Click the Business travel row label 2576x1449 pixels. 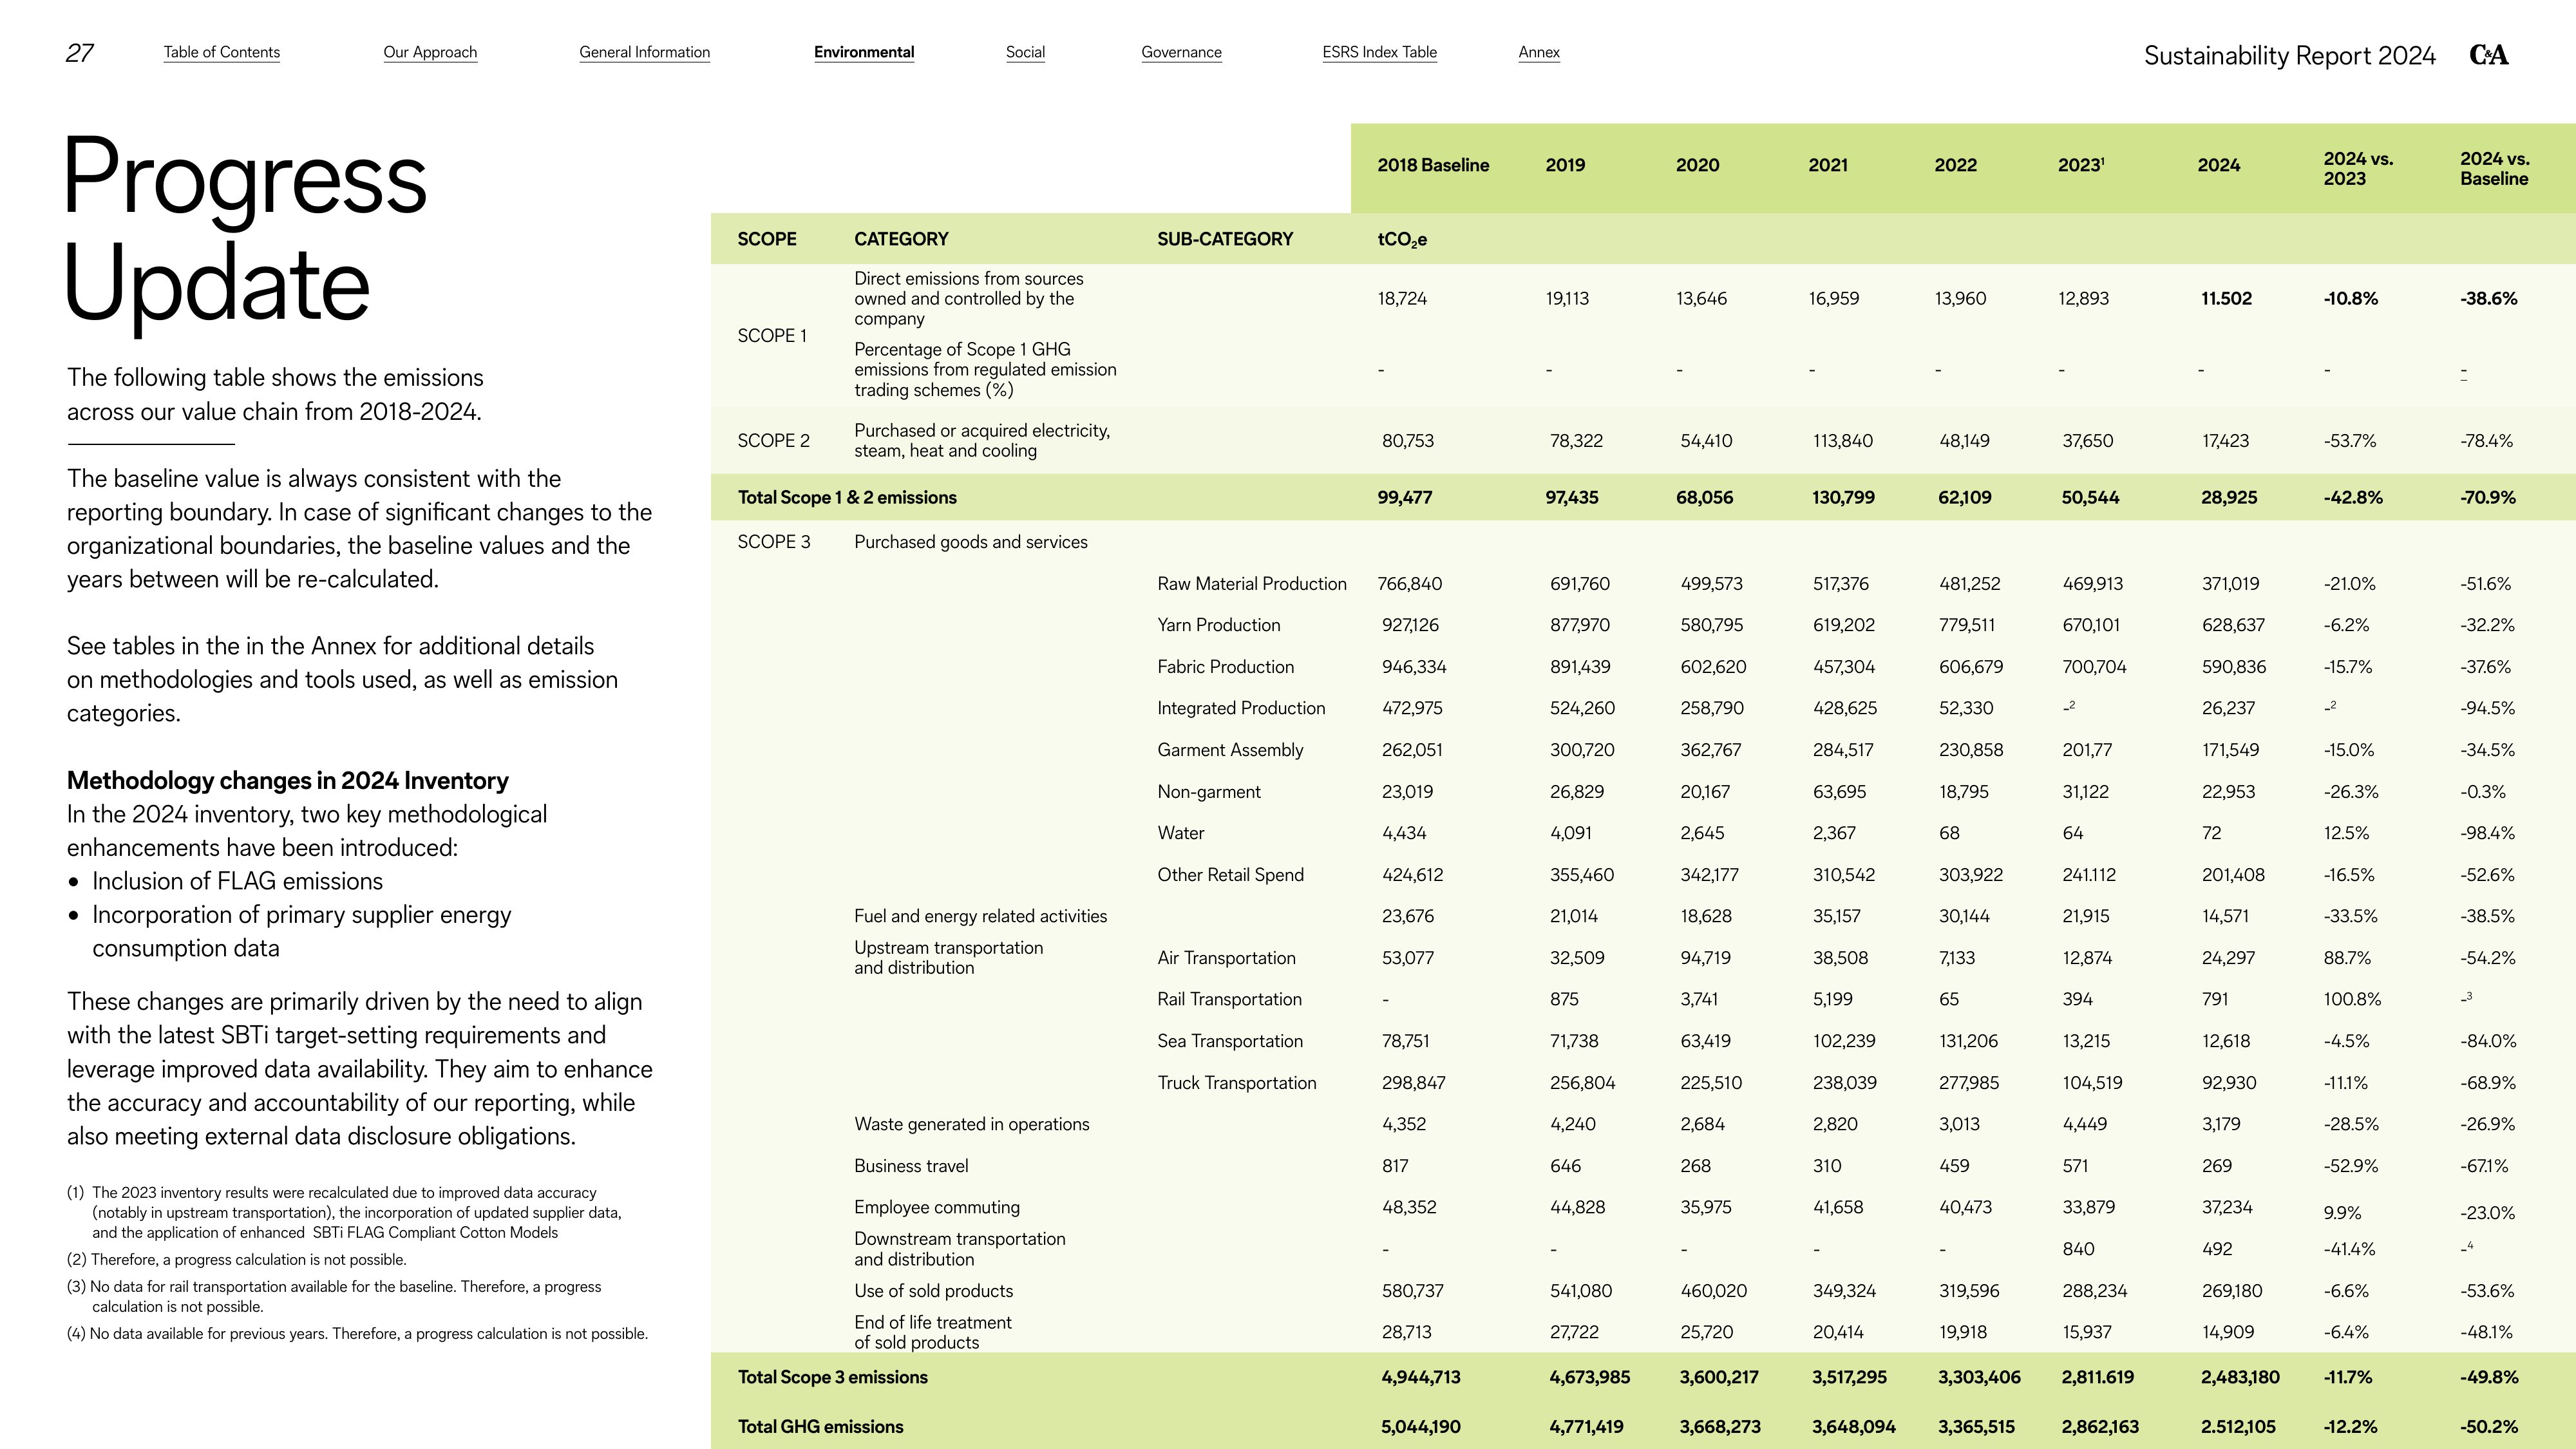tap(911, 1166)
